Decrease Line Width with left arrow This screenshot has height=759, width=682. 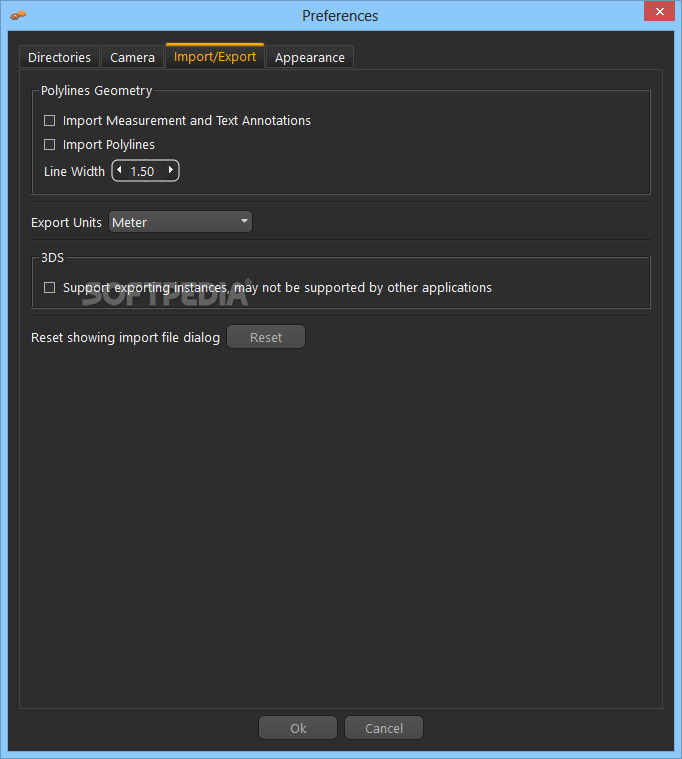click(119, 170)
